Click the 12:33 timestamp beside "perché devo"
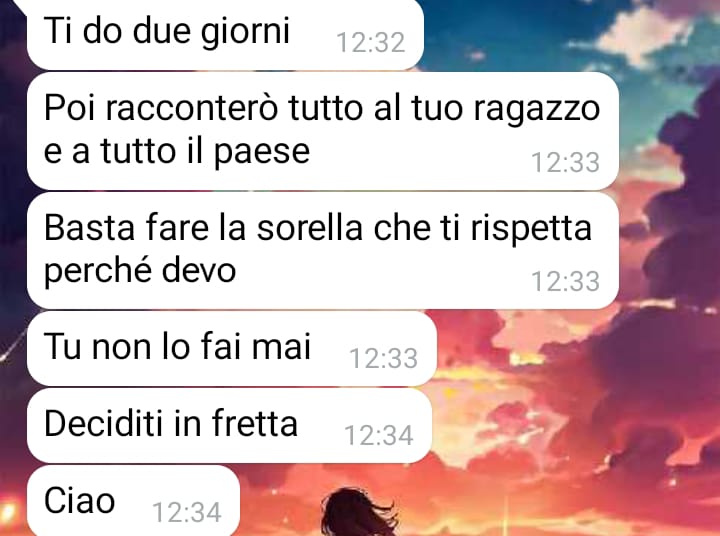Viewport: 720px width, 536px height. tap(565, 282)
